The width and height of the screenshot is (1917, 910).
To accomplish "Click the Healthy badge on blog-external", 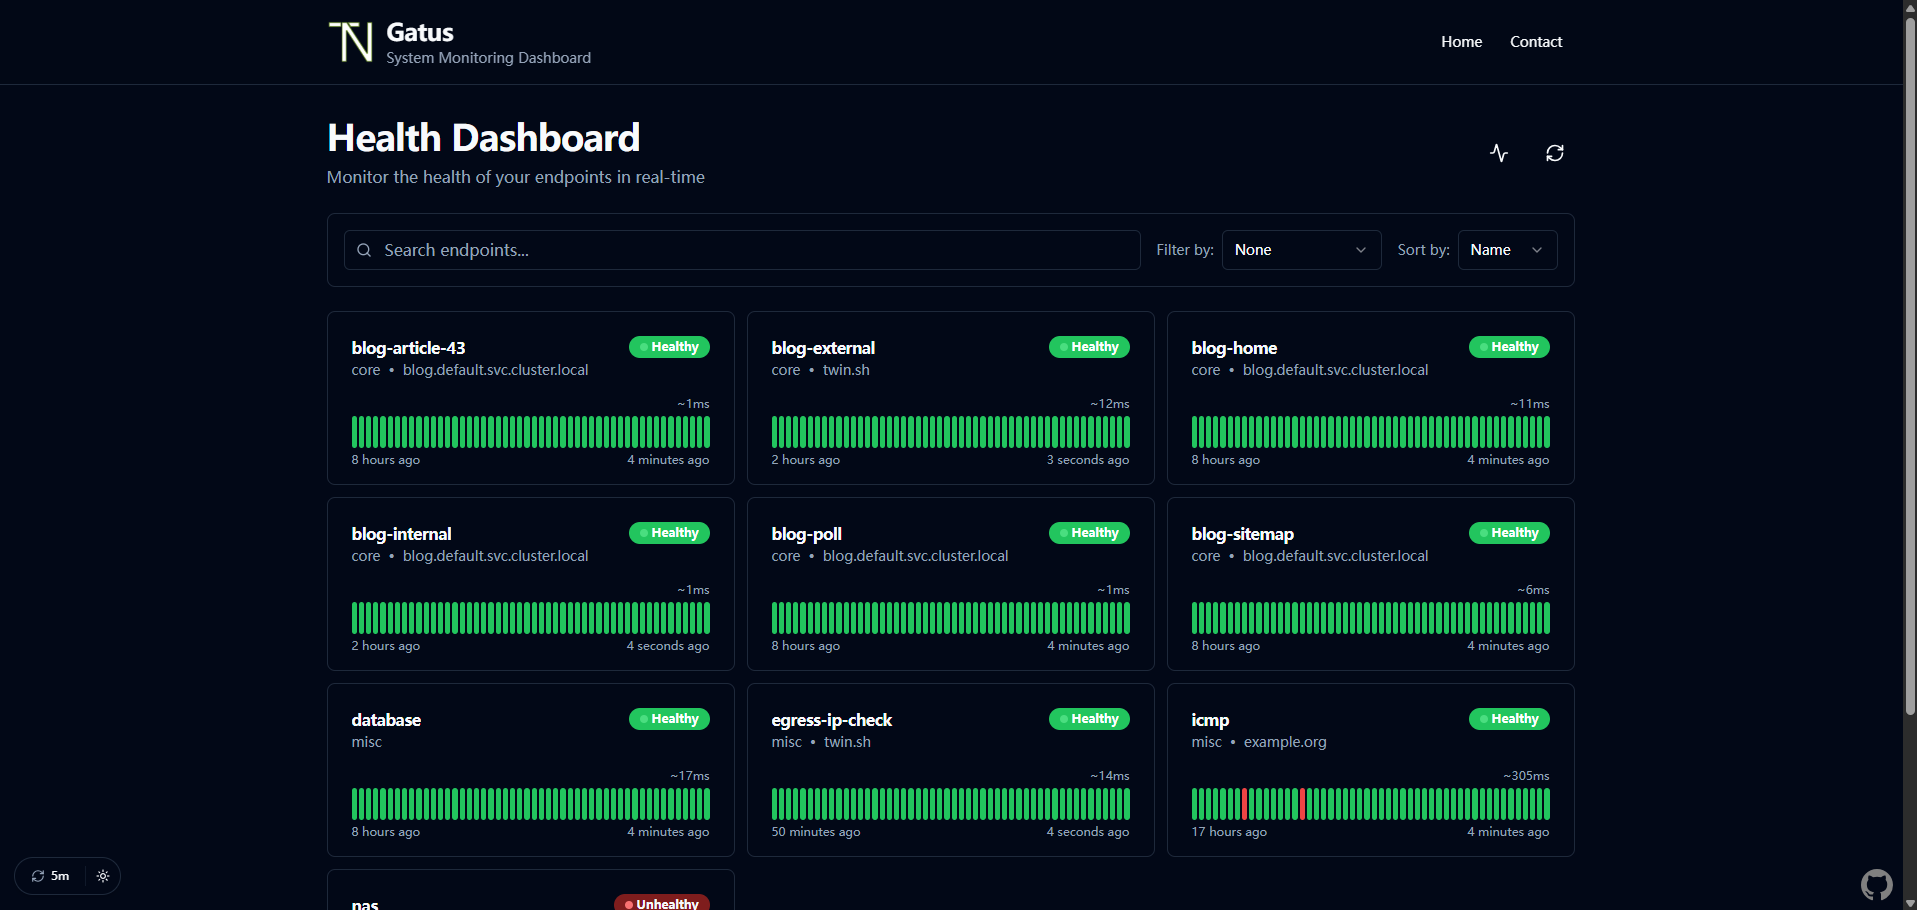I will (1088, 347).
